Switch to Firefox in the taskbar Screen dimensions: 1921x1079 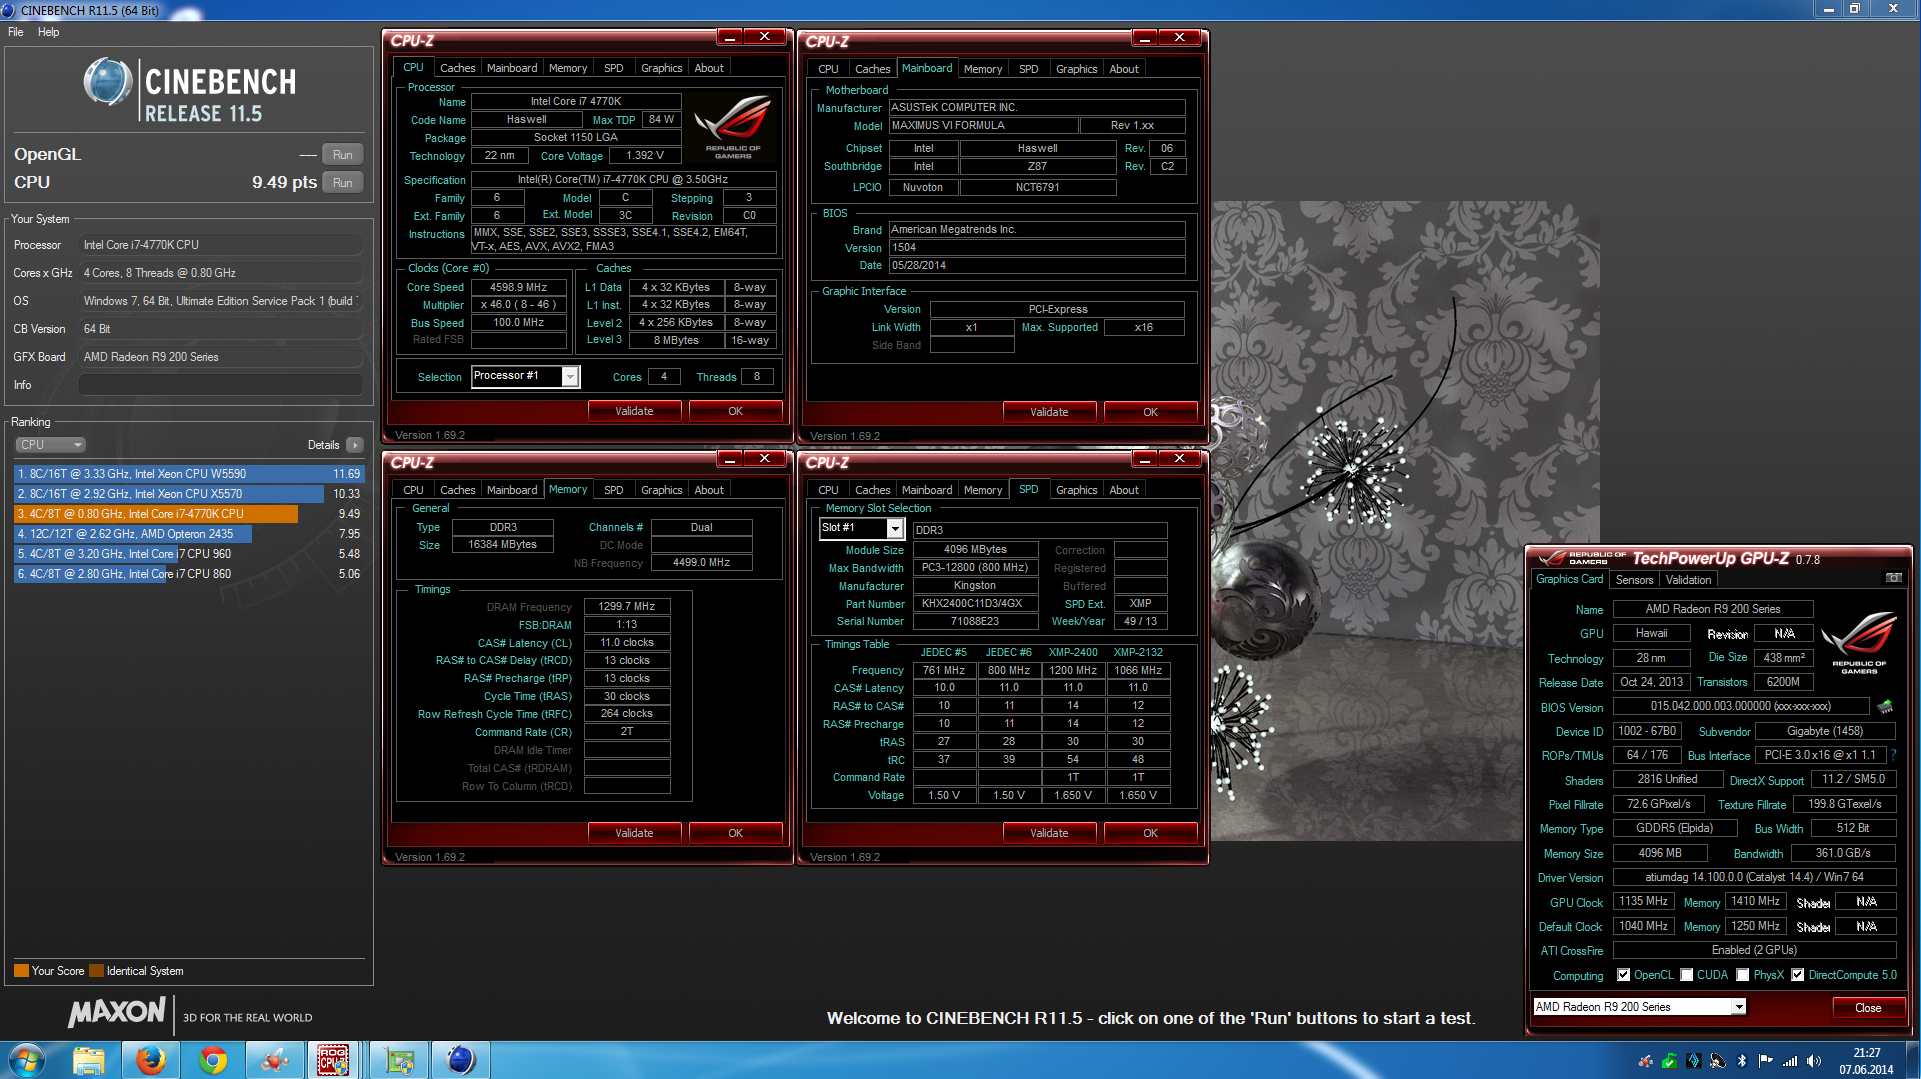click(151, 1060)
